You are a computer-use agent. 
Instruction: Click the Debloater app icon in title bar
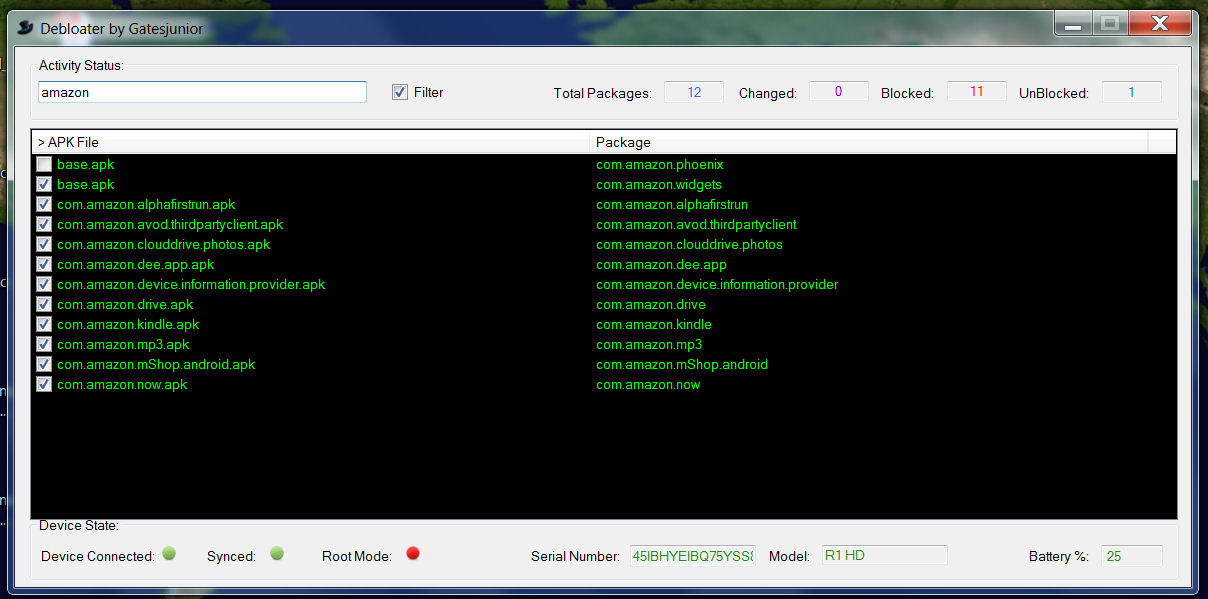click(x=26, y=28)
